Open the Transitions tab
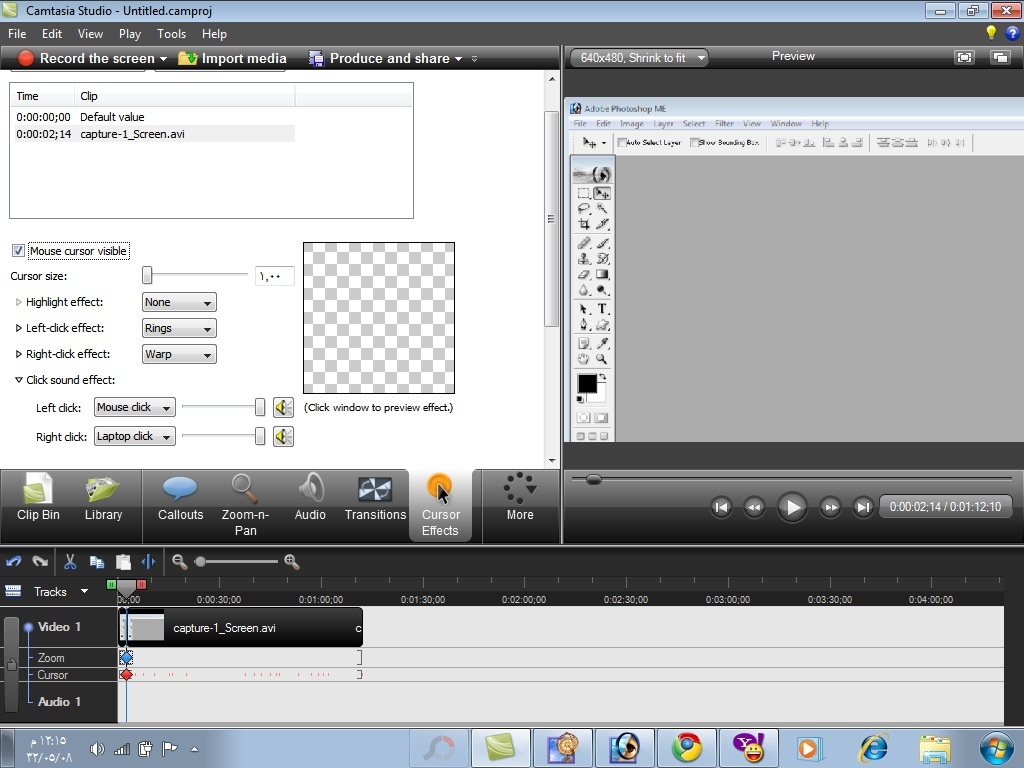This screenshot has width=1024, height=768. (x=375, y=500)
